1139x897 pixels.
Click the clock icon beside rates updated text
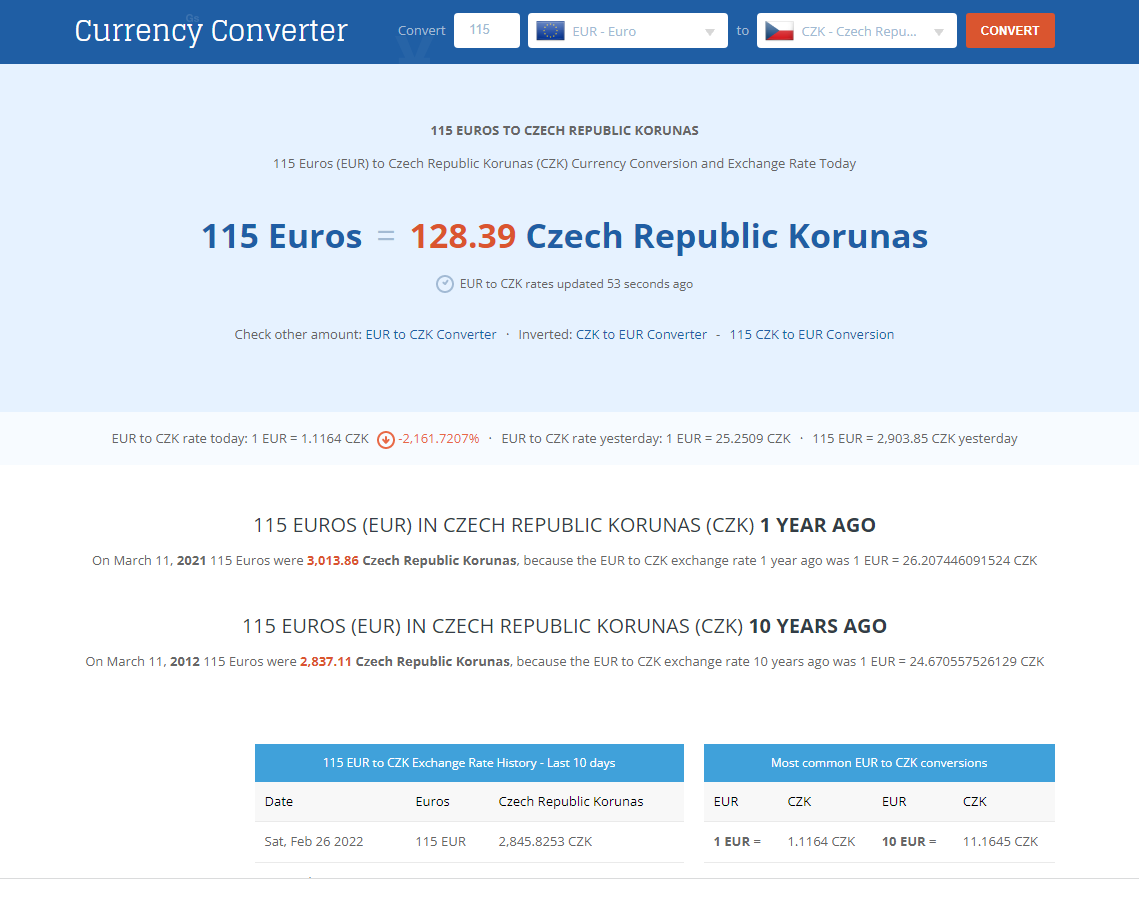tap(445, 284)
